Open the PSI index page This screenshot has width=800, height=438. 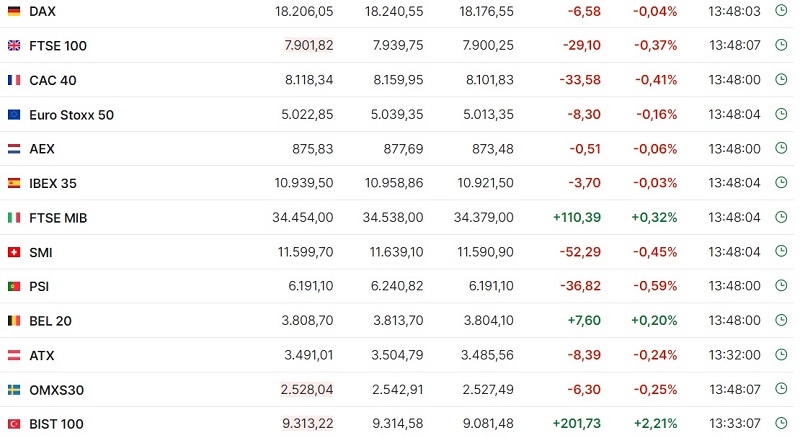(40, 286)
